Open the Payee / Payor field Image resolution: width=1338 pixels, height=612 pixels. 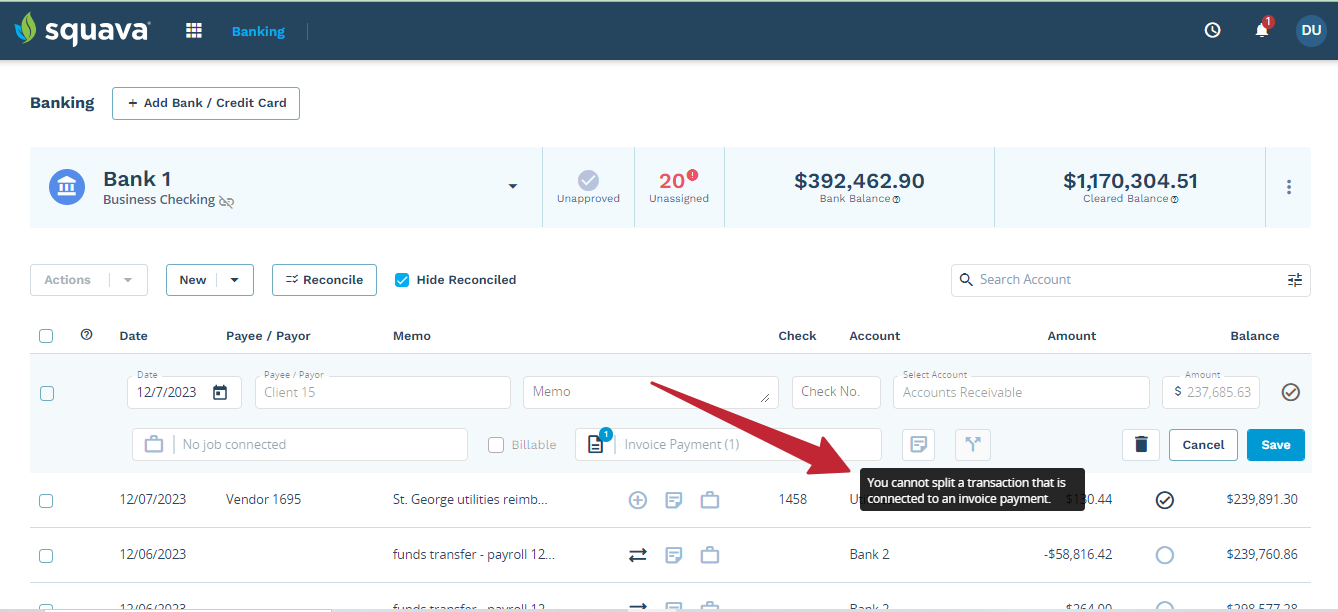click(x=382, y=392)
